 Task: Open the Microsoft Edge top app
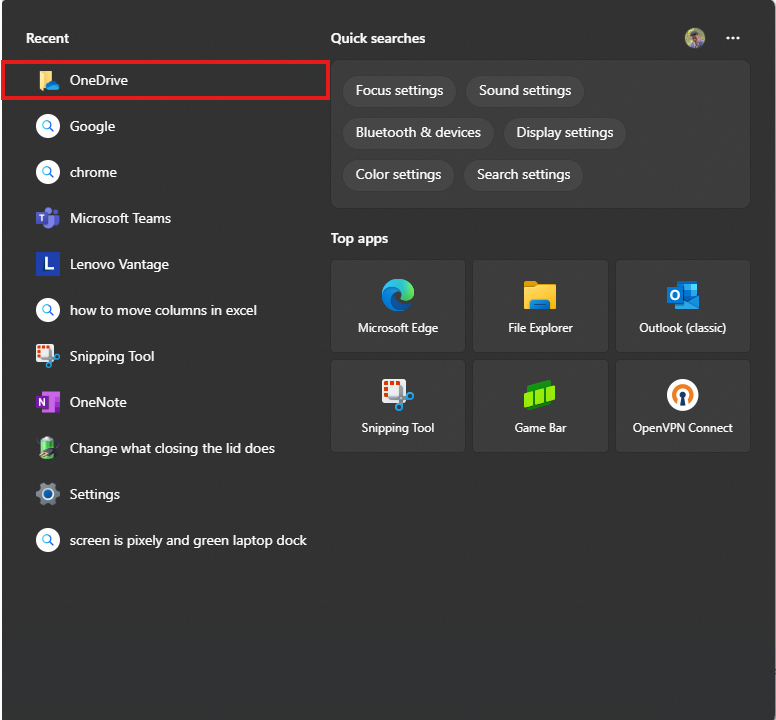click(398, 306)
